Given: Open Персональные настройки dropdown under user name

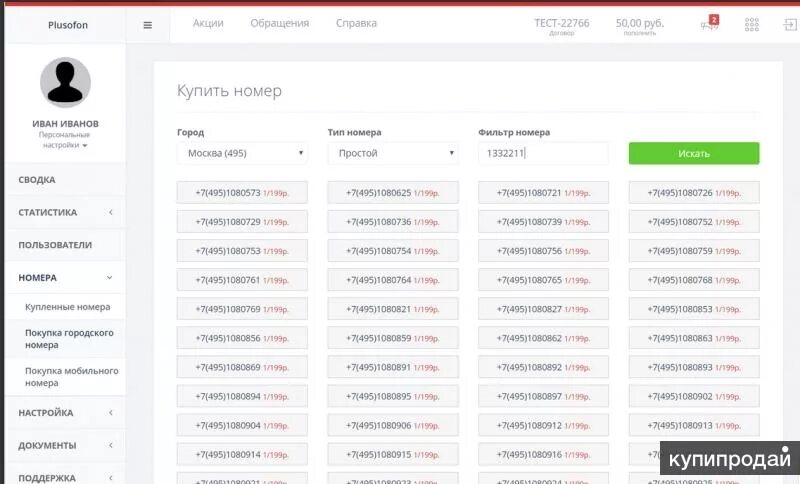Looking at the screenshot, I should click(65, 140).
